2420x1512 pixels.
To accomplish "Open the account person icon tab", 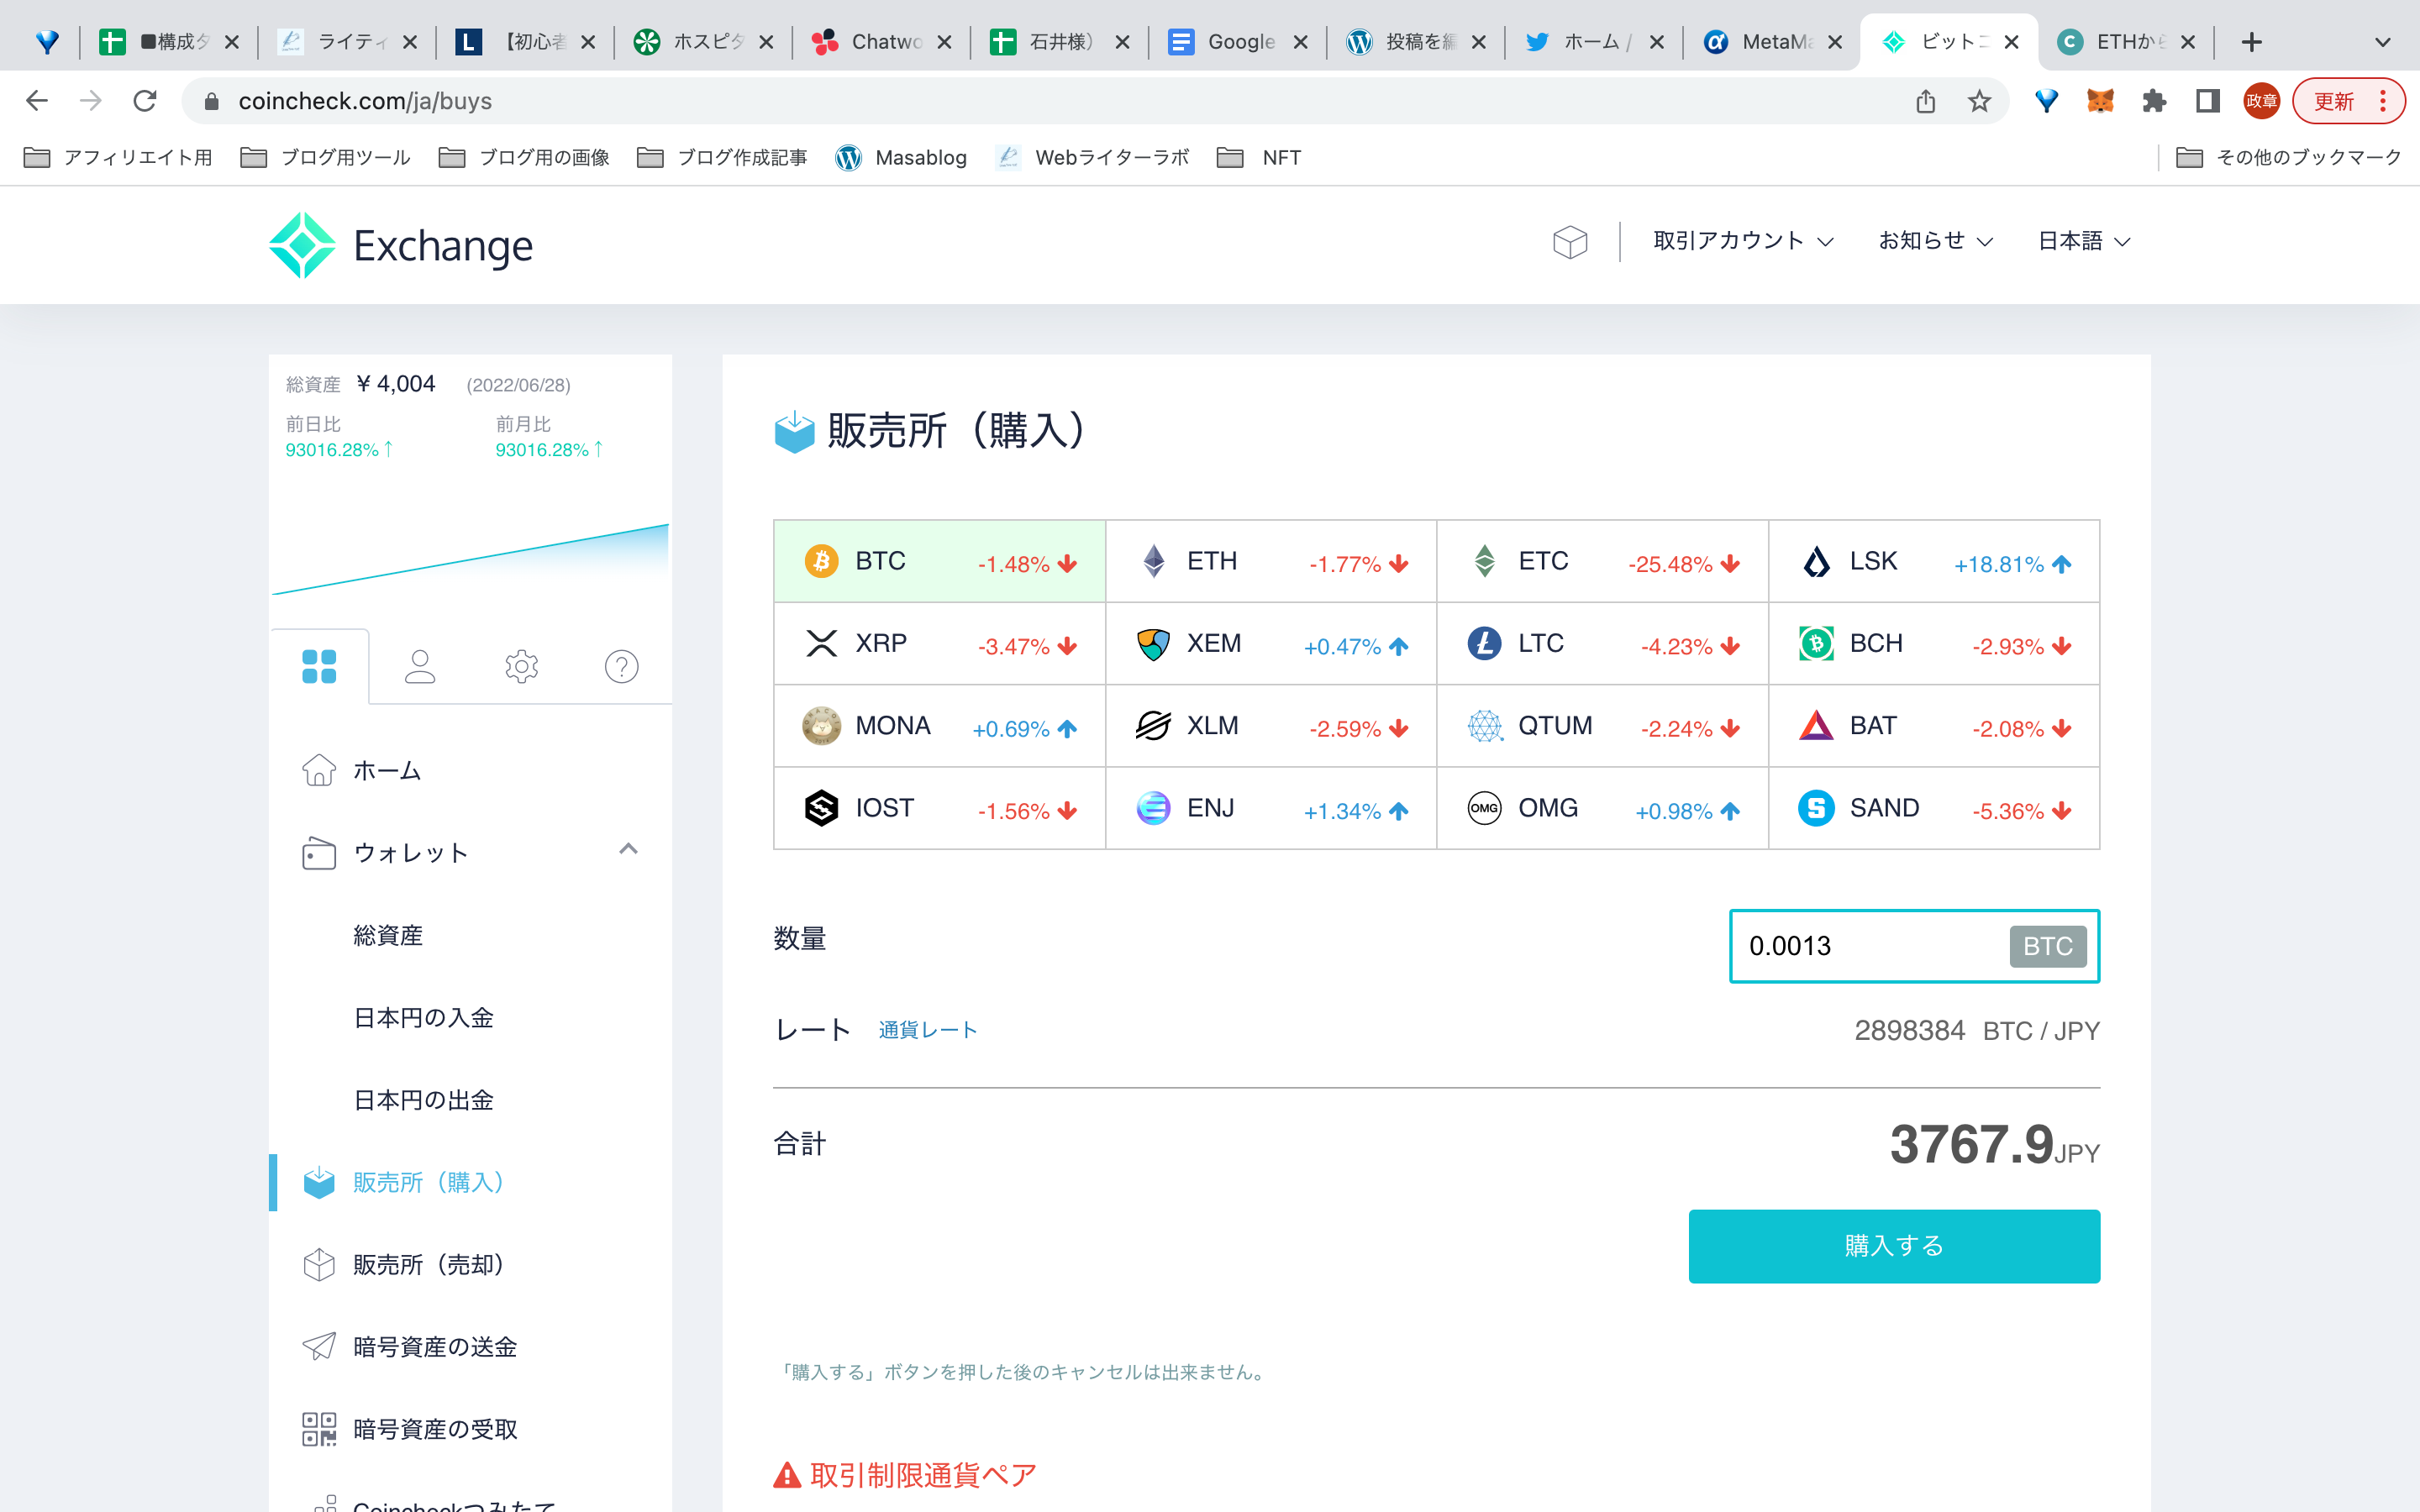I will click(420, 666).
